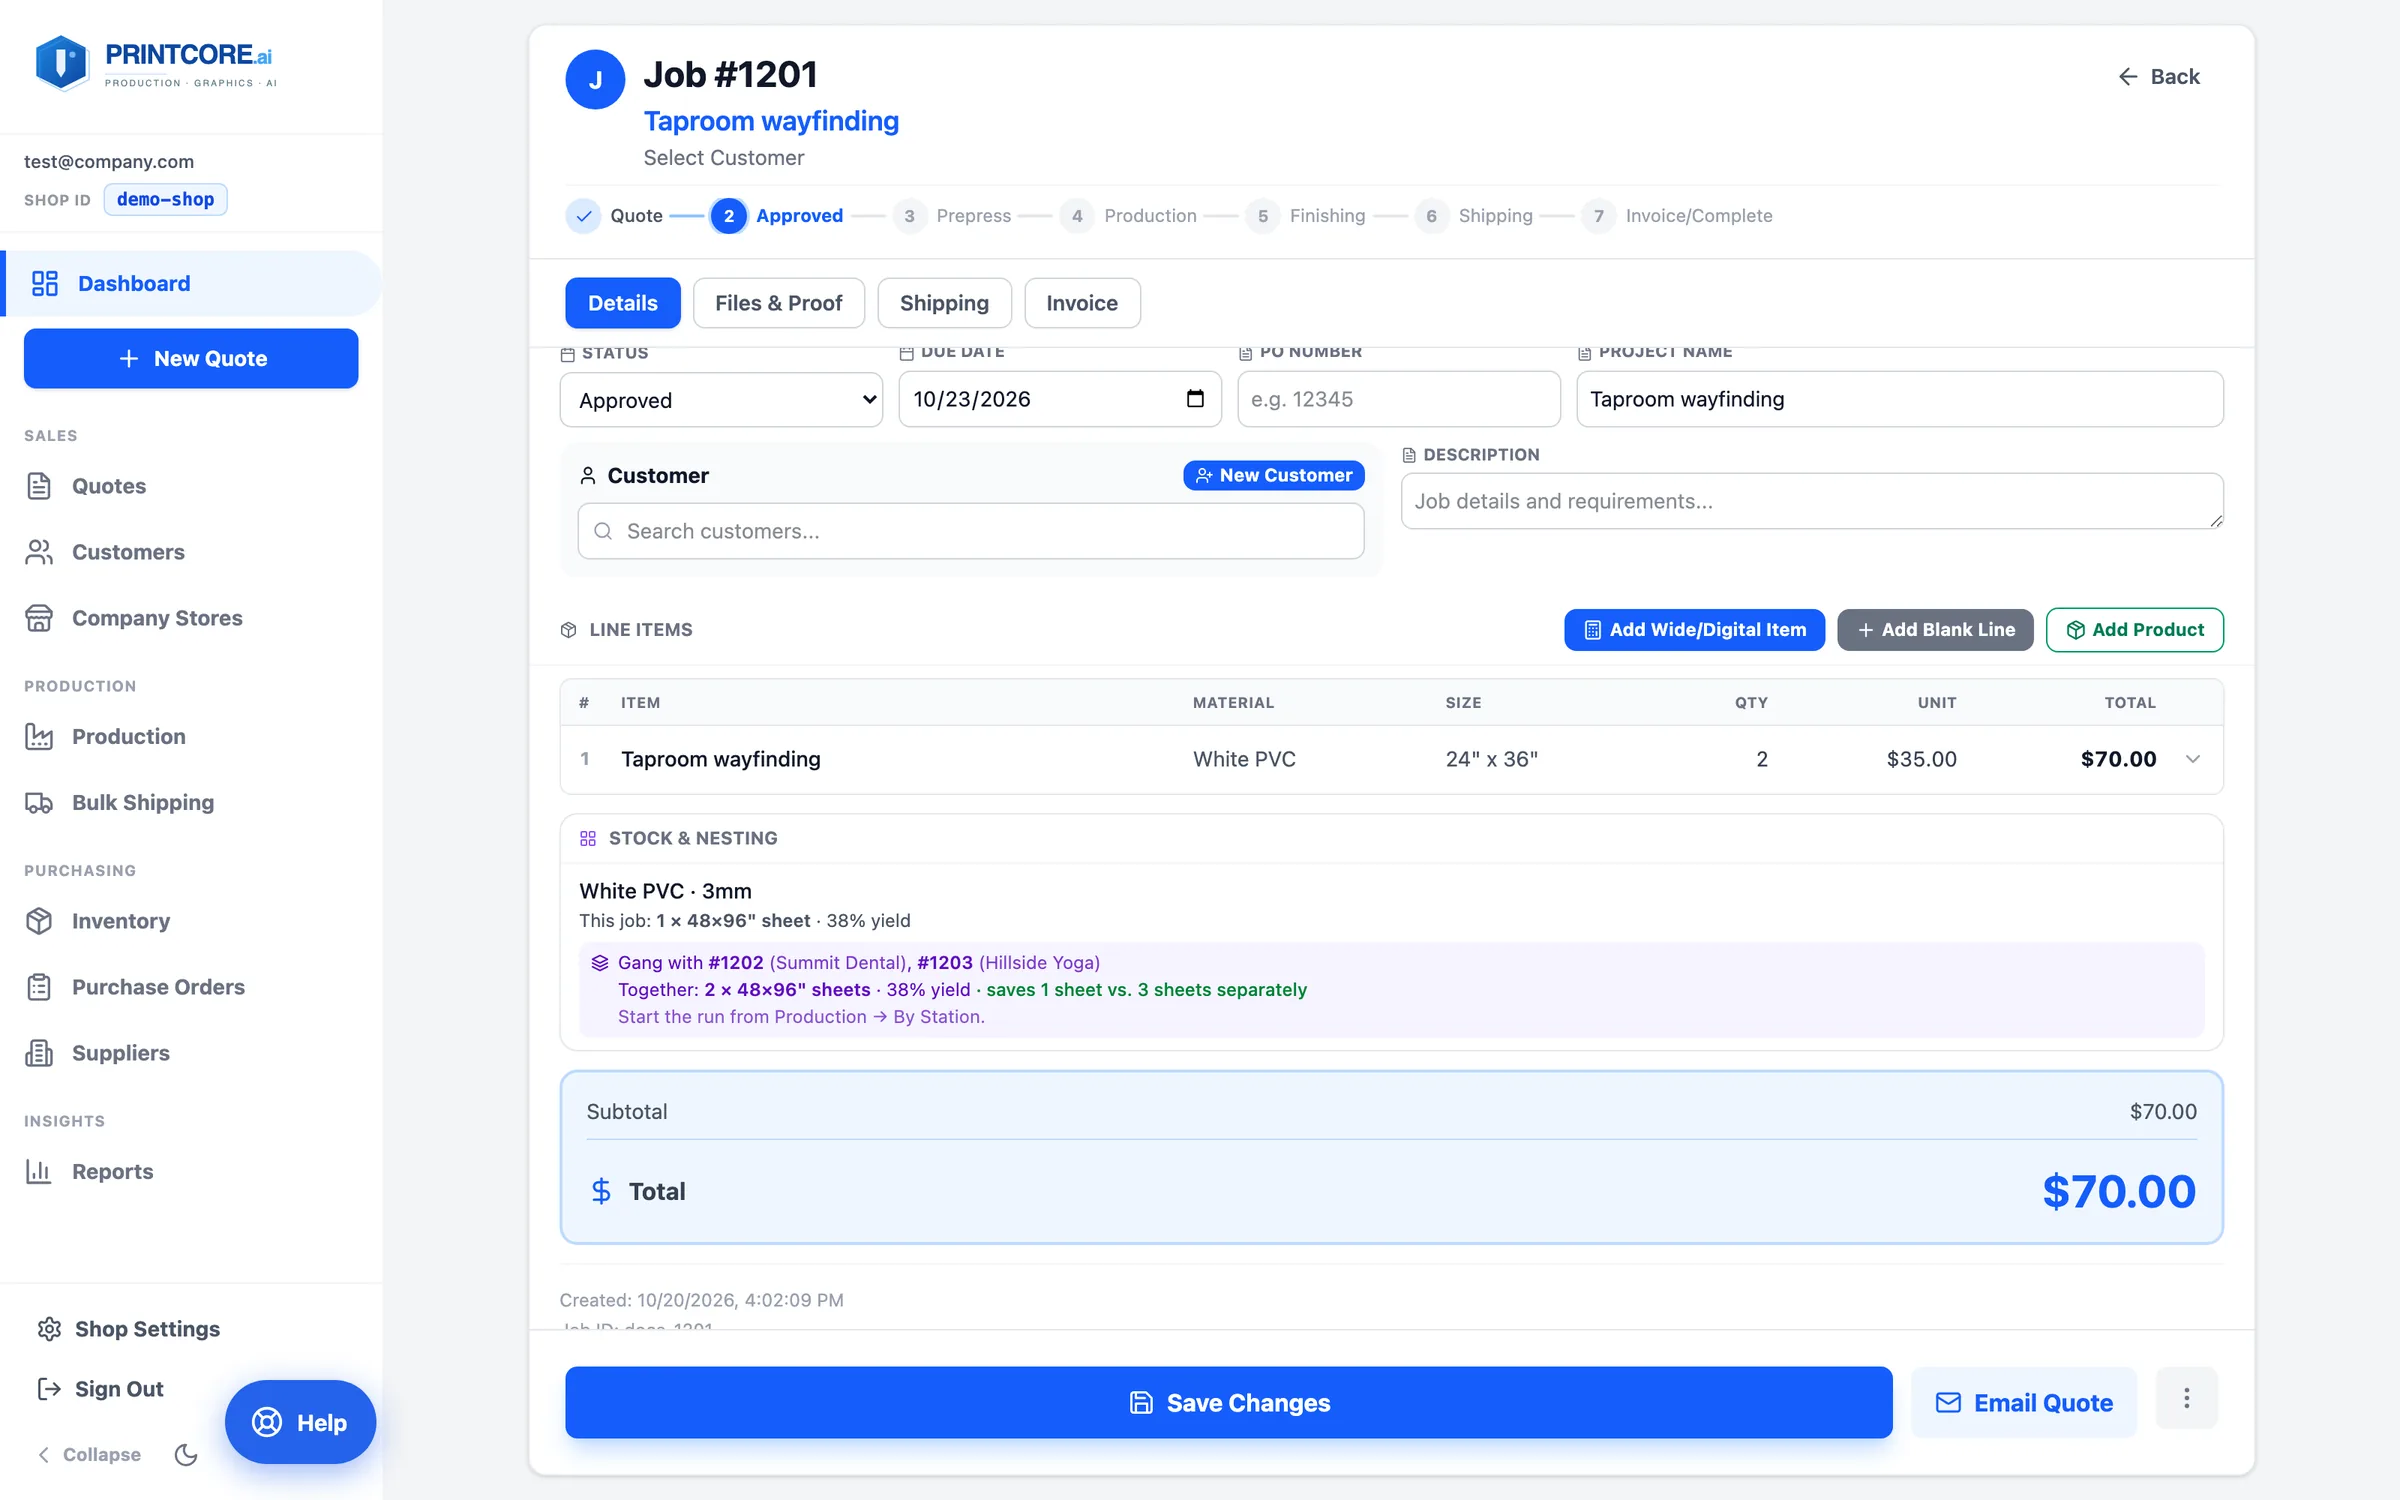Click the Purchase Orders clipboard icon

tap(39, 987)
